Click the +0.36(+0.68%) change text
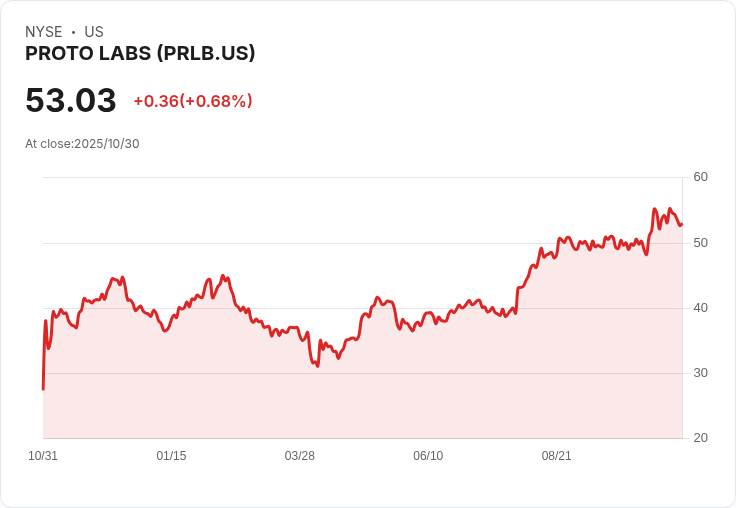The width and height of the screenshot is (736, 508). pos(193,101)
